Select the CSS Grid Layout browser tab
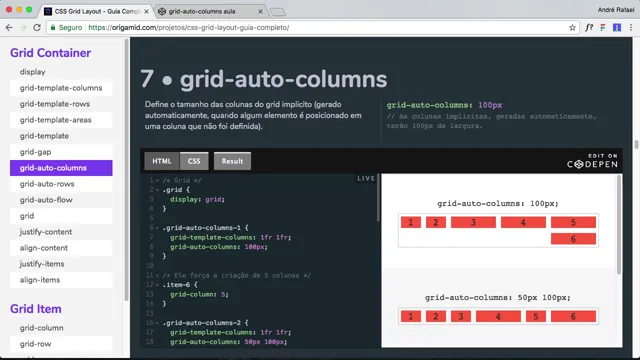This screenshot has width=640, height=360. click(96, 11)
